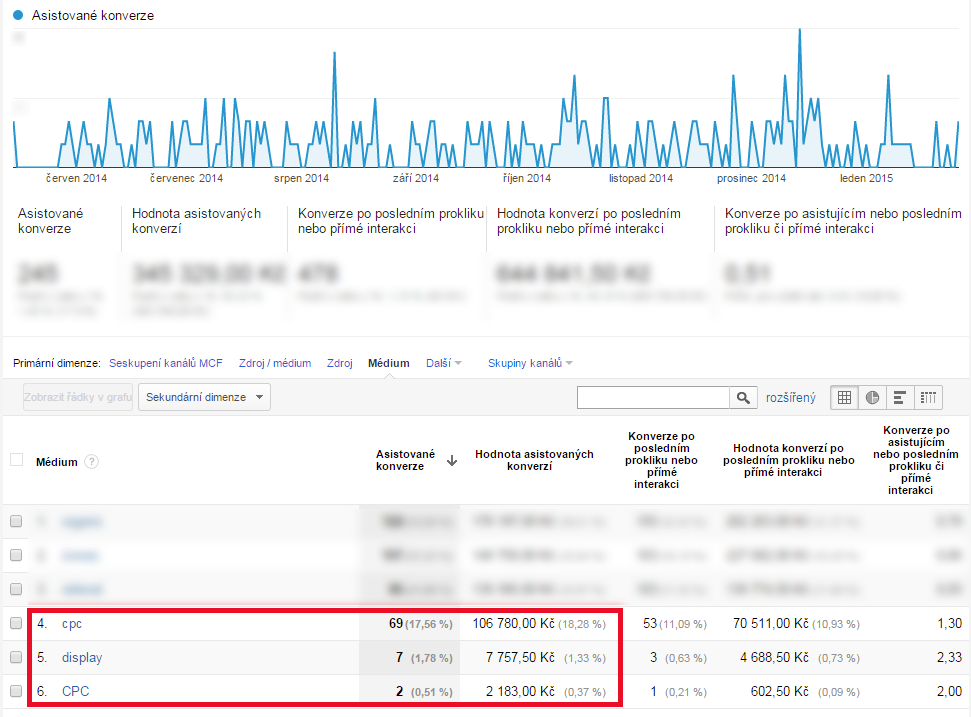Tick the second blurred row checkbox
Viewport: 971px width, 717px height.
click(x=16, y=555)
